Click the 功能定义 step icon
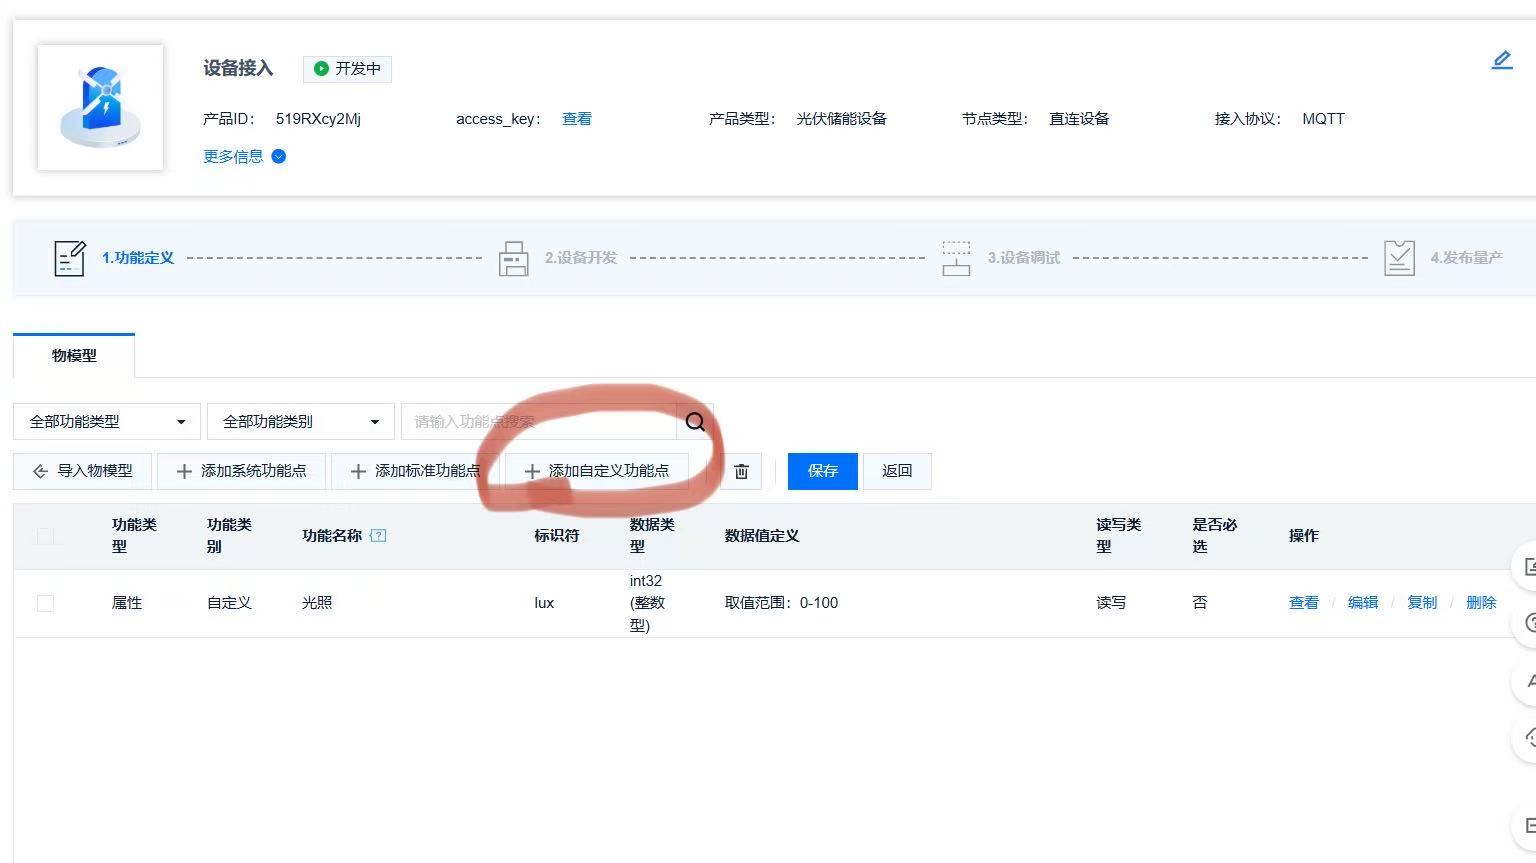The height and width of the screenshot is (863, 1536). click(x=69, y=258)
